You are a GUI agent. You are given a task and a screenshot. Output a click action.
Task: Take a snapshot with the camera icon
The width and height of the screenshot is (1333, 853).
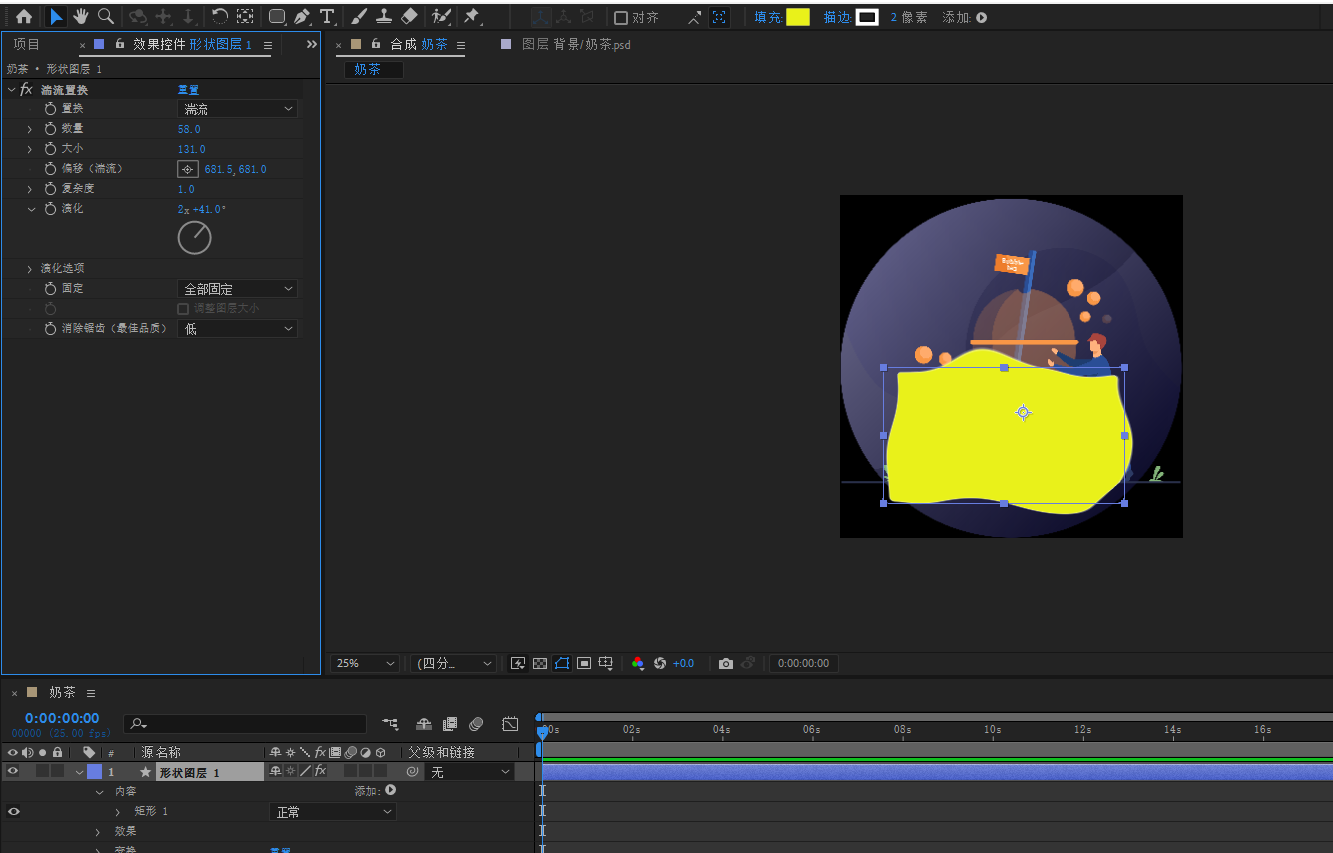point(726,663)
